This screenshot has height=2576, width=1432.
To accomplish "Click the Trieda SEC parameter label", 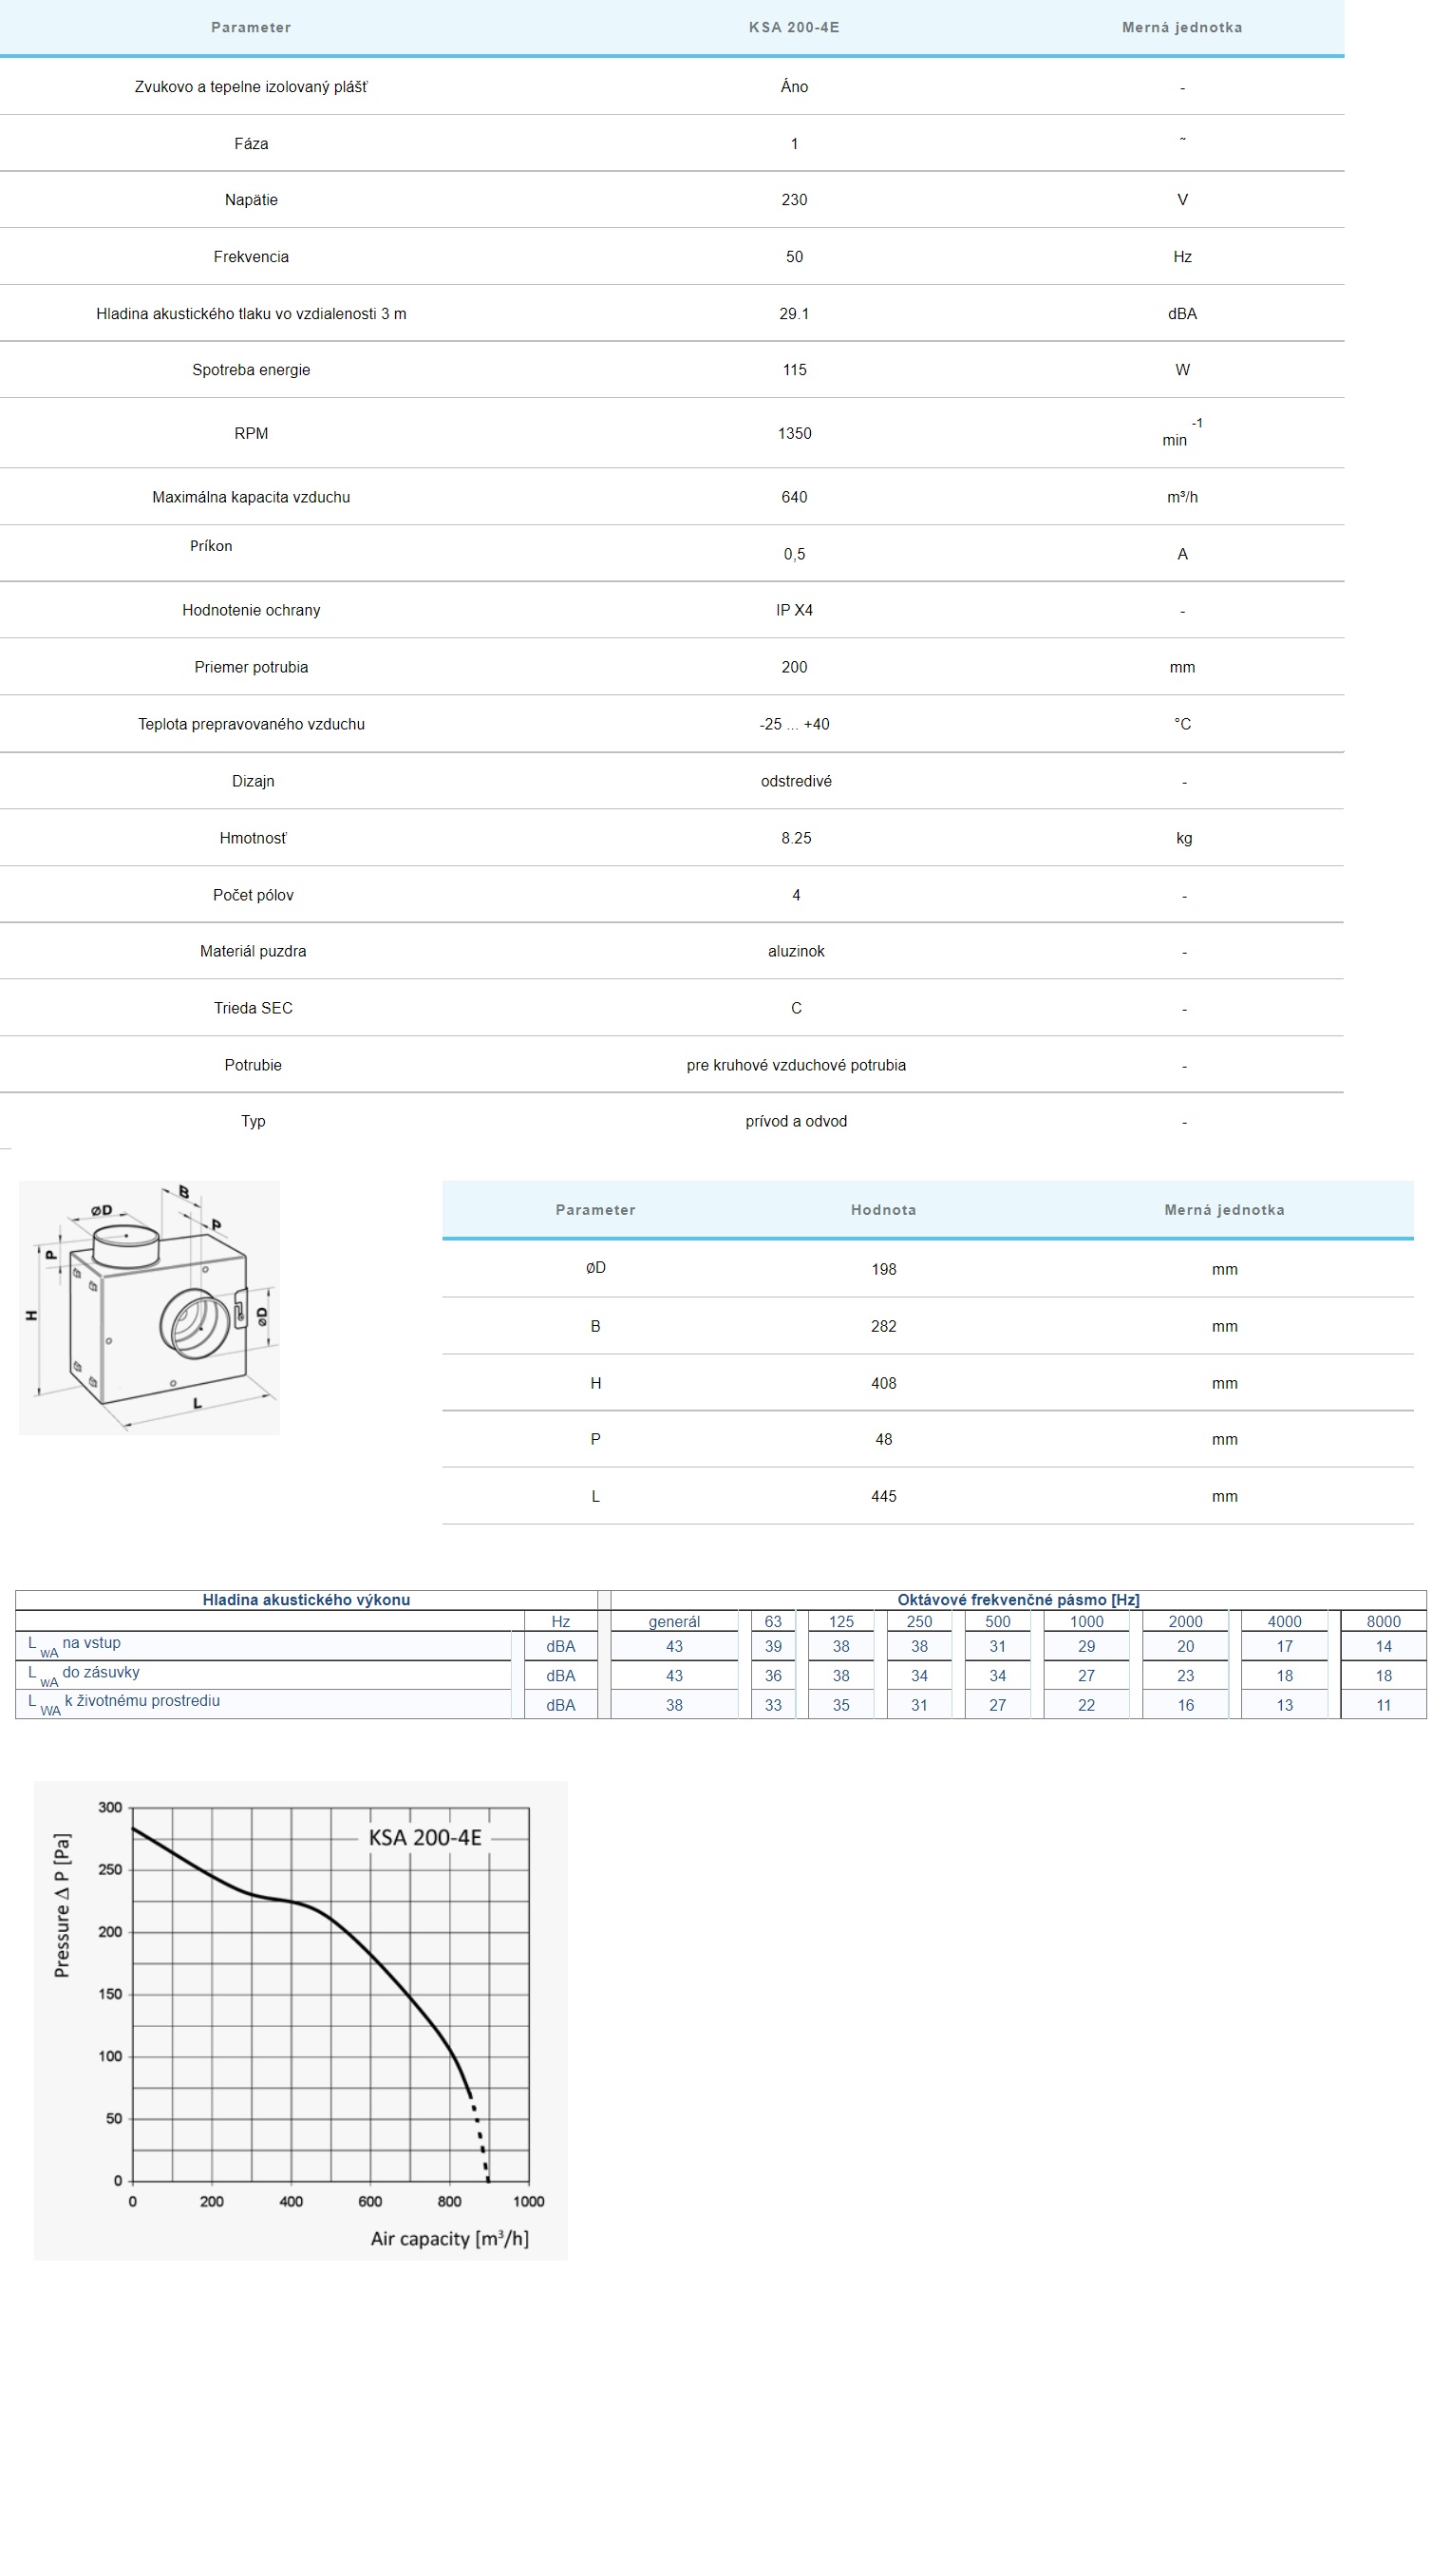I will (253, 1008).
